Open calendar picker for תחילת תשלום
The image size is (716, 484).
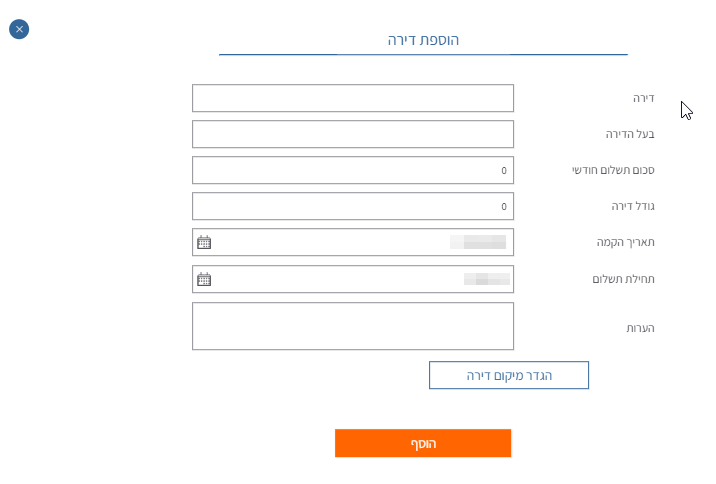(204, 279)
